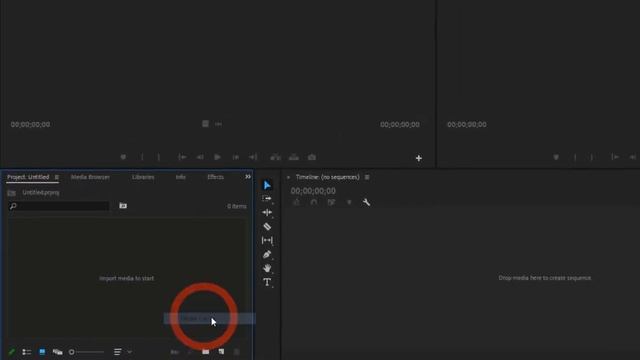Mark Out point in Source monitor

point(159,157)
